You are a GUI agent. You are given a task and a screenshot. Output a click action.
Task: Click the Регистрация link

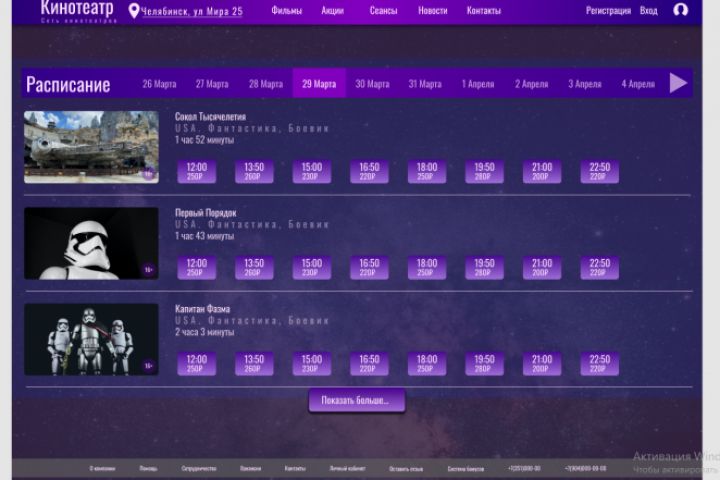[x=608, y=11]
